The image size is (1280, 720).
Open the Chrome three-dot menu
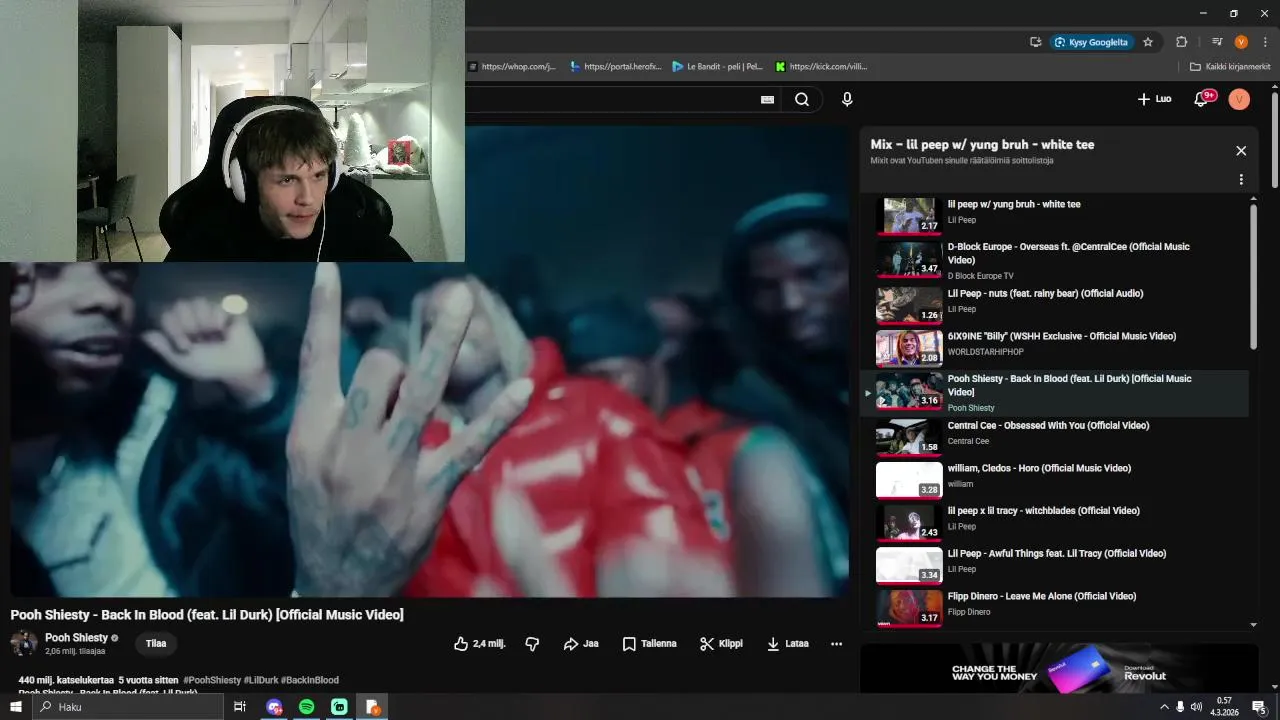click(1265, 42)
